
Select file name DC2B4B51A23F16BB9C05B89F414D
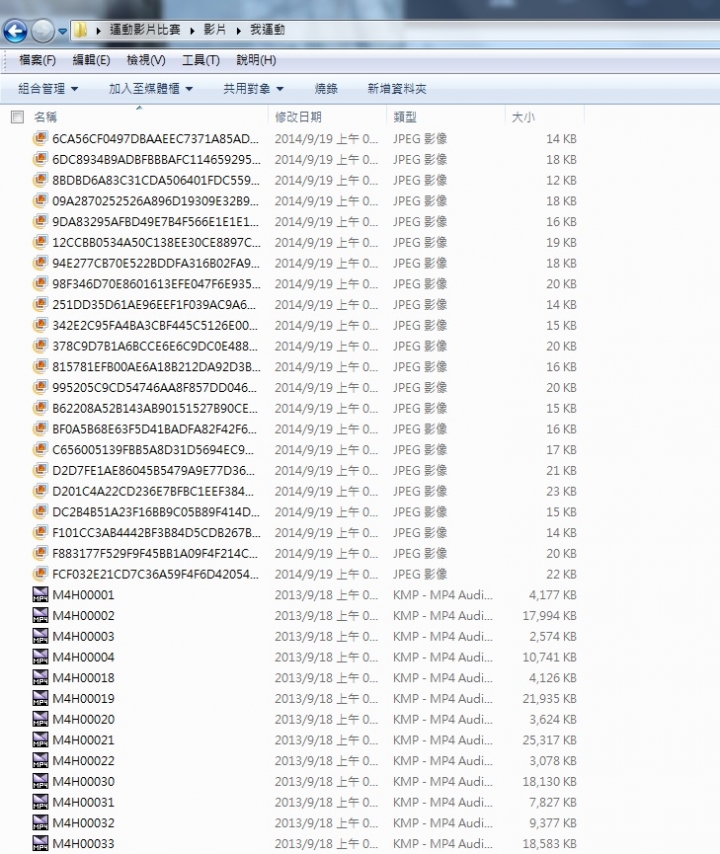[156, 512]
